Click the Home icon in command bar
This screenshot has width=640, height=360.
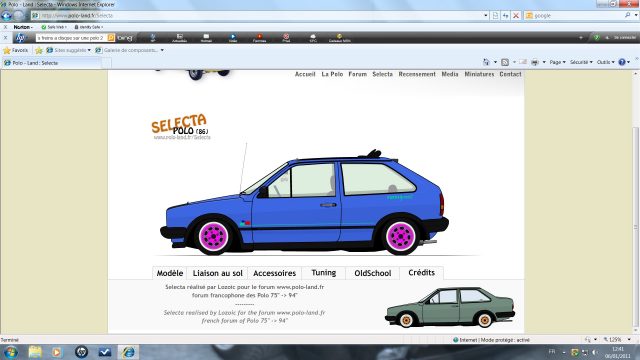[486, 62]
